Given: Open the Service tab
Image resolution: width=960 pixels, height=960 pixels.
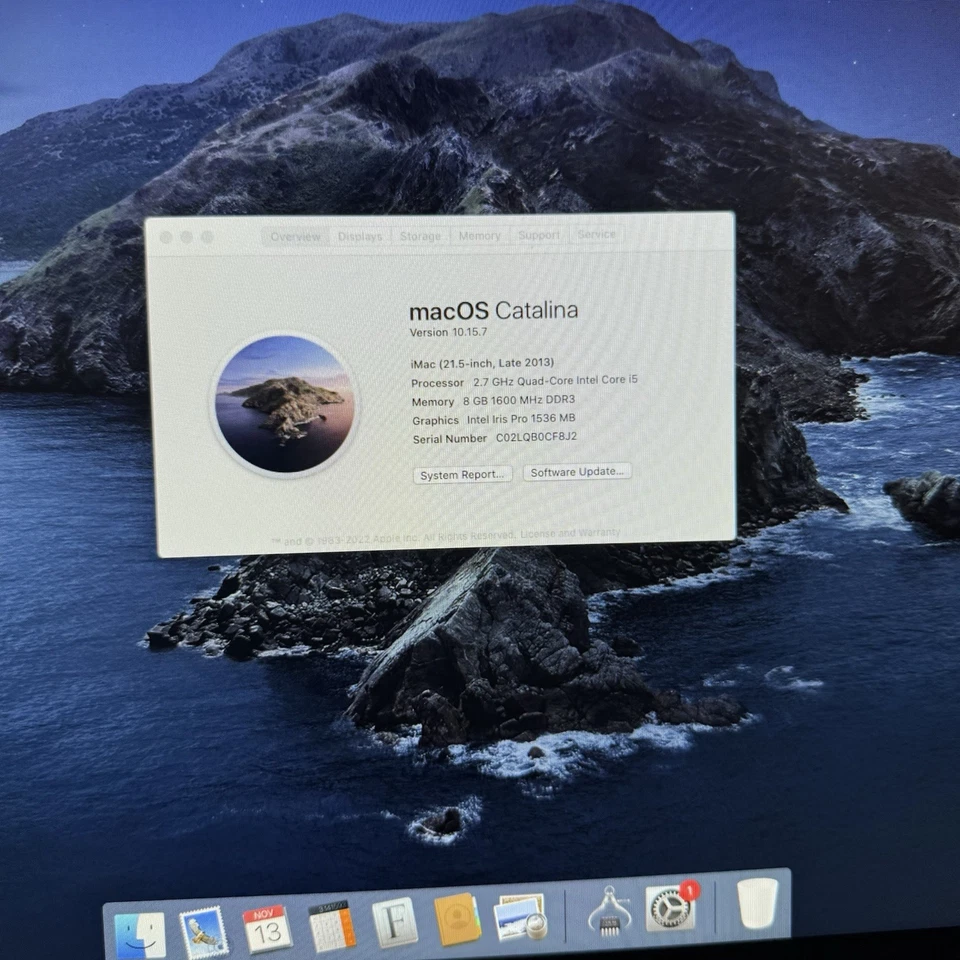Looking at the screenshot, I should pyautogui.click(x=596, y=233).
